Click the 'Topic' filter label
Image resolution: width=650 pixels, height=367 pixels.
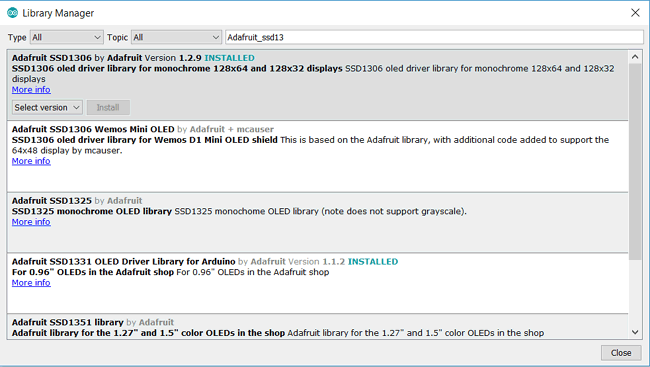(x=117, y=37)
